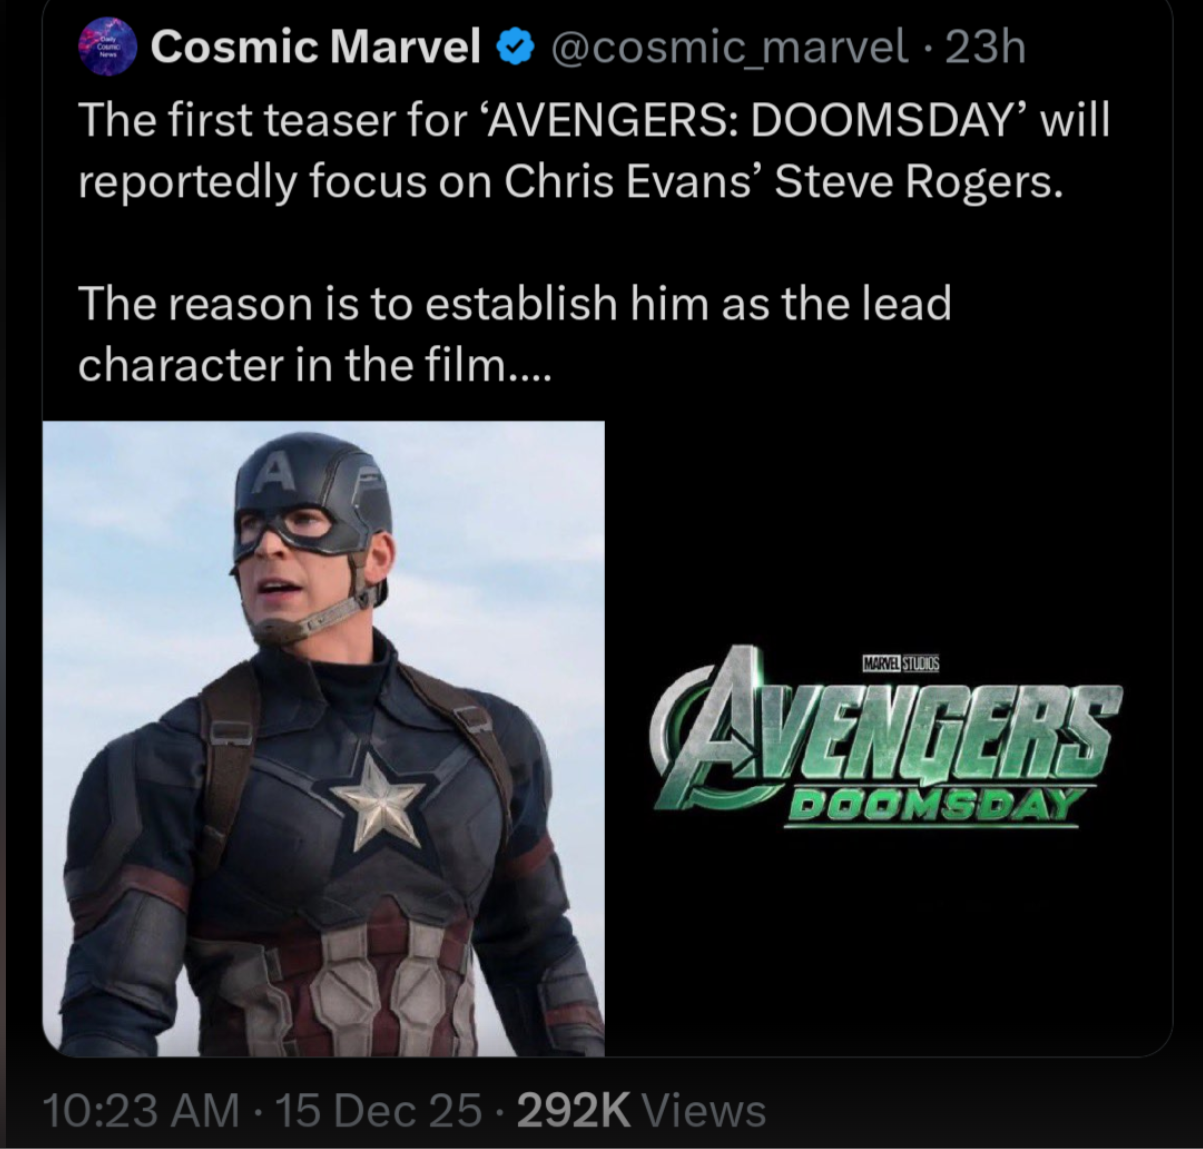The height and width of the screenshot is (1149, 1203).
Task: Open the Avengers Doomsday logo image
Action: (x=886, y=738)
